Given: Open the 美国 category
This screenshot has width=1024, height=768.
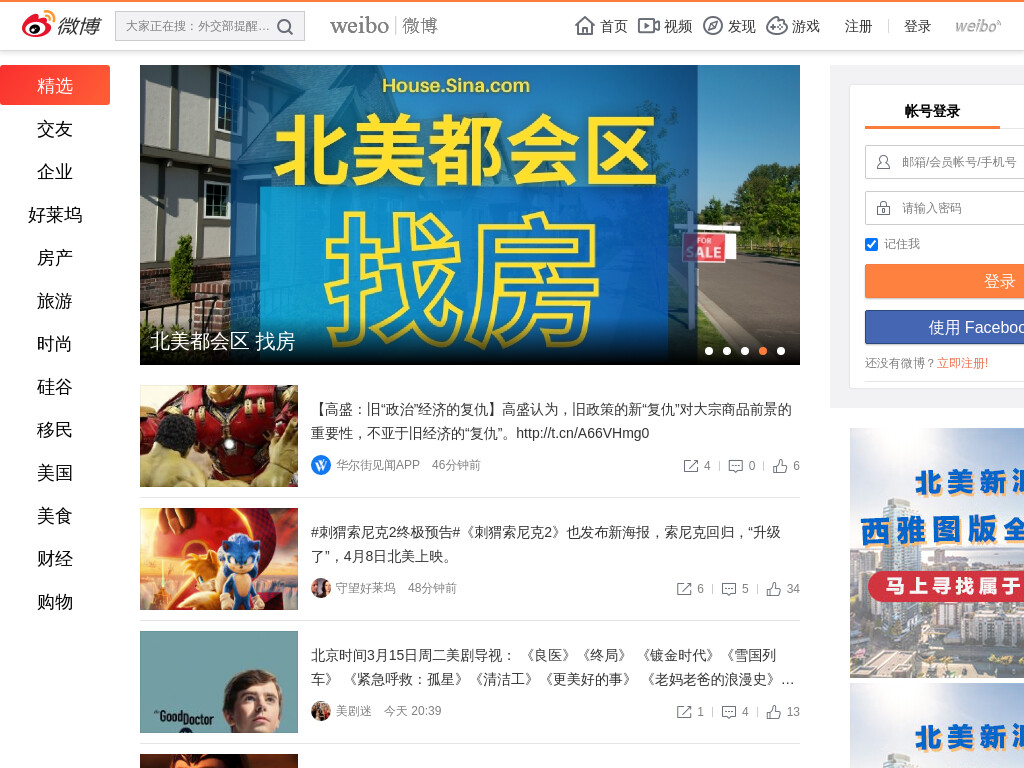Looking at the screenshot, I should pyautogui.click(x=55, y=473).
